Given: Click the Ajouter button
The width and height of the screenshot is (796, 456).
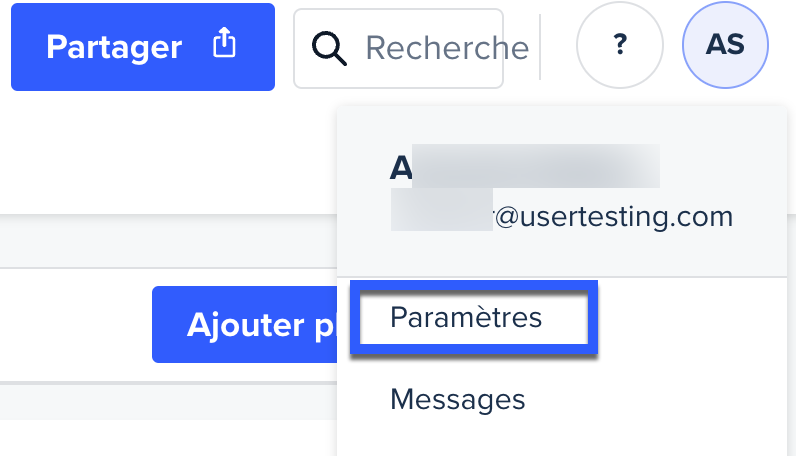Looking at the screenshot, I should 245,325.
